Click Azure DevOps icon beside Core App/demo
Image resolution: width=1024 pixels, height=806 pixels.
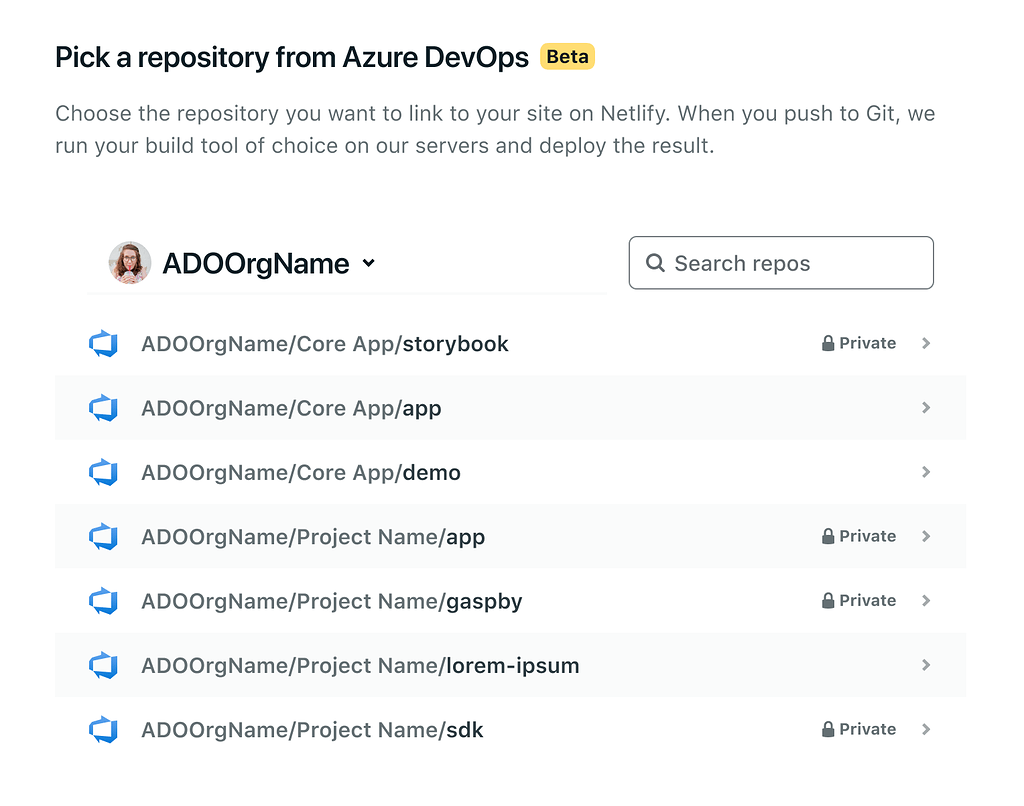[x=103, y=472]
